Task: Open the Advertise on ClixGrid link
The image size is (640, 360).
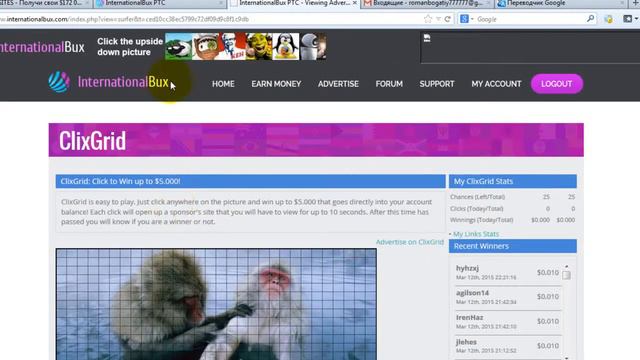Action: (410, 242)
